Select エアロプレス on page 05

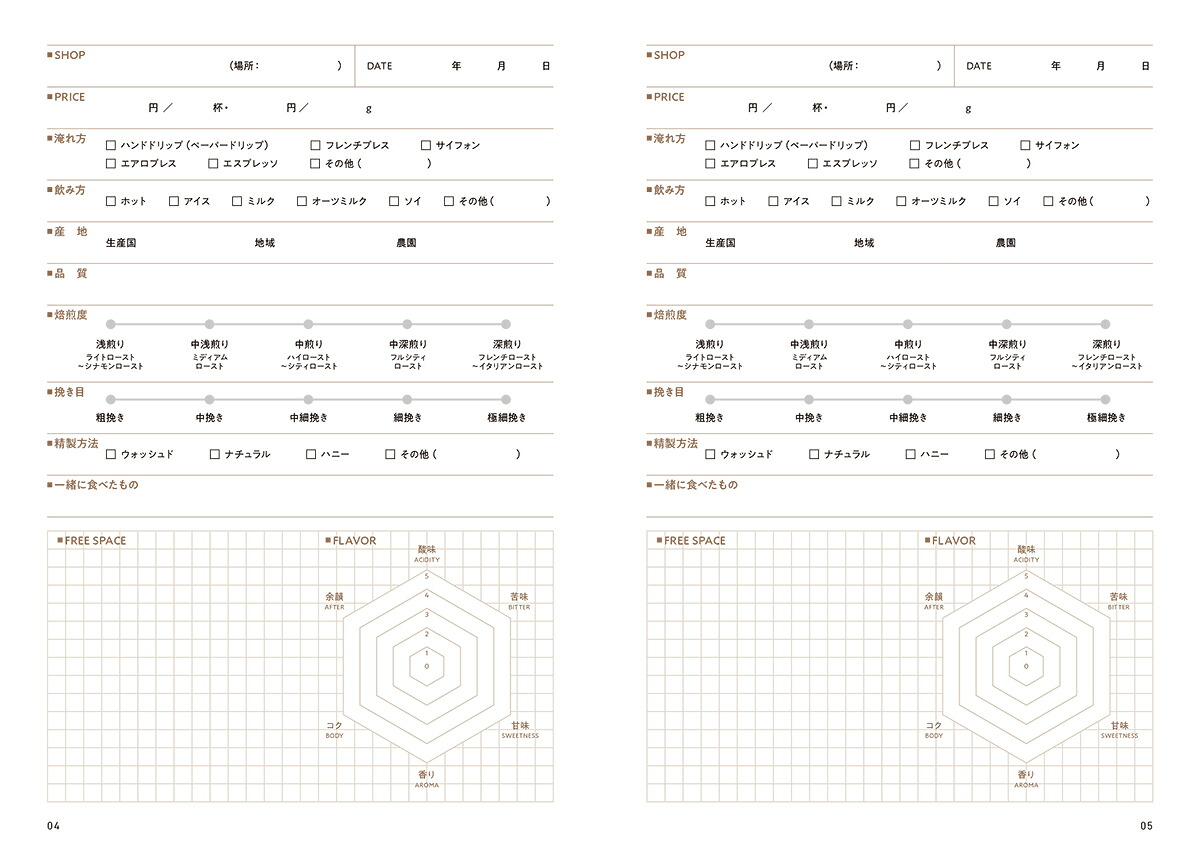click(710, 163)
